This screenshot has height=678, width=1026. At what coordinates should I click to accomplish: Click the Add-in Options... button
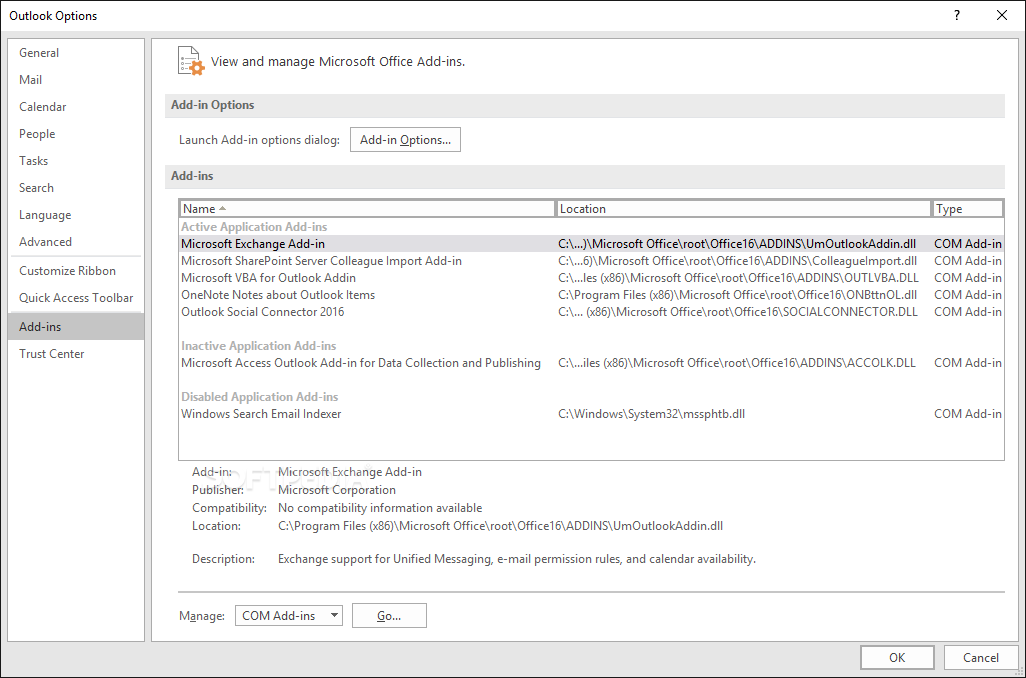point(405,139)
